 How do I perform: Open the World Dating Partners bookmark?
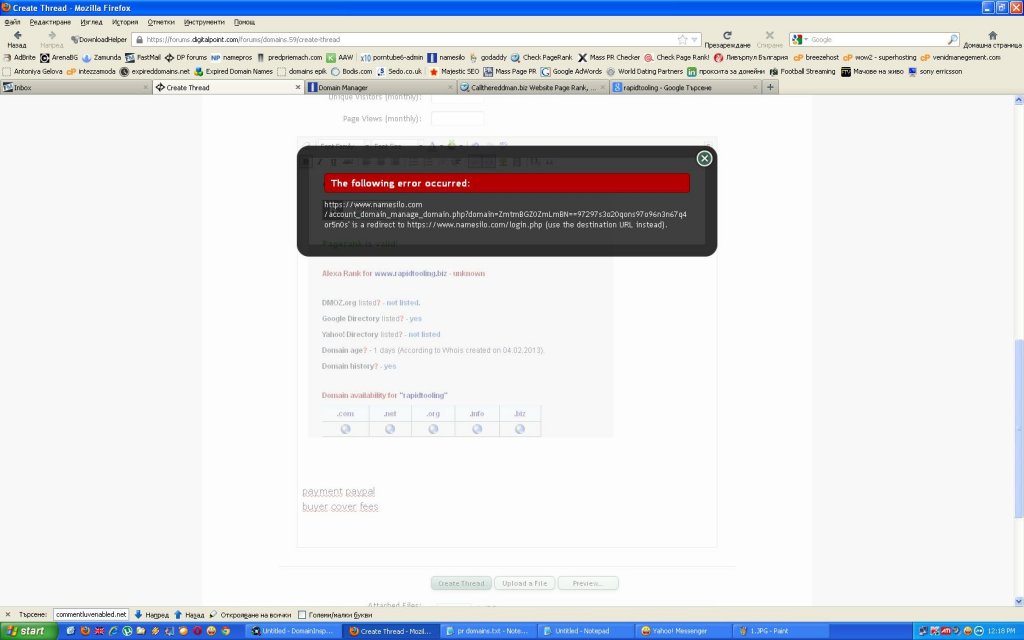pos(644,72)
